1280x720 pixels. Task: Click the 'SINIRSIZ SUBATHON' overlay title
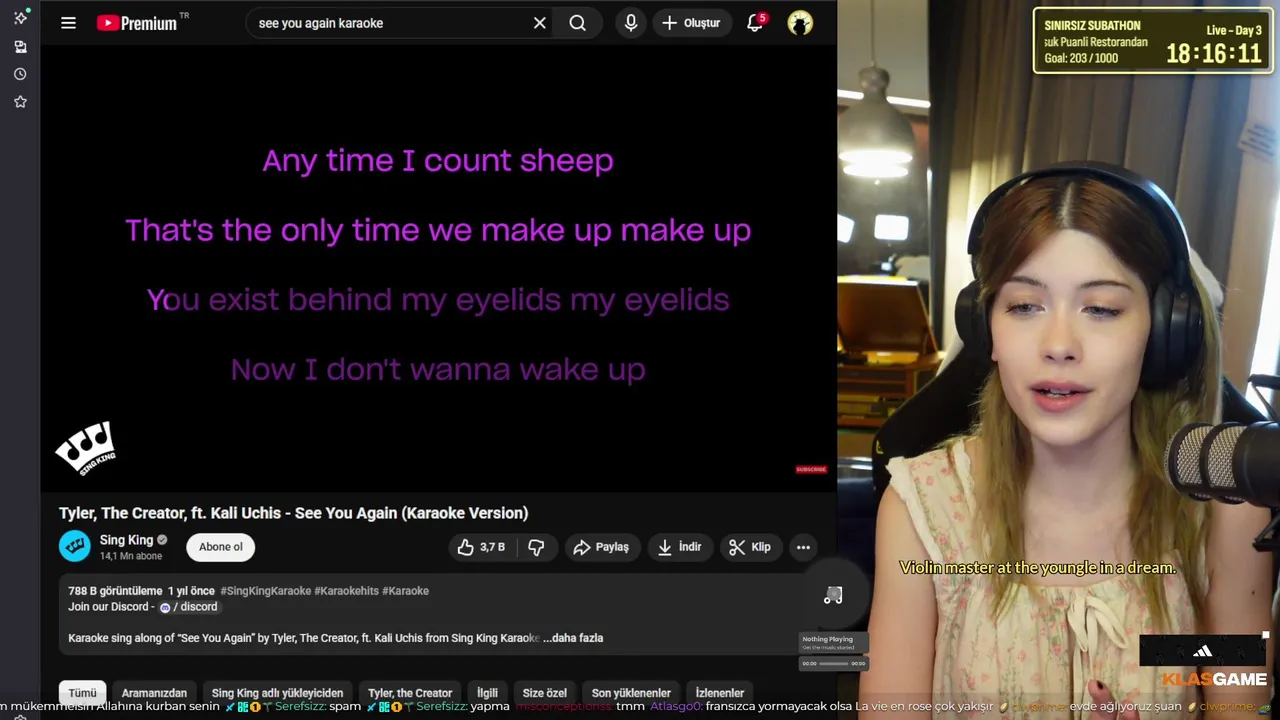point(1092,26)
